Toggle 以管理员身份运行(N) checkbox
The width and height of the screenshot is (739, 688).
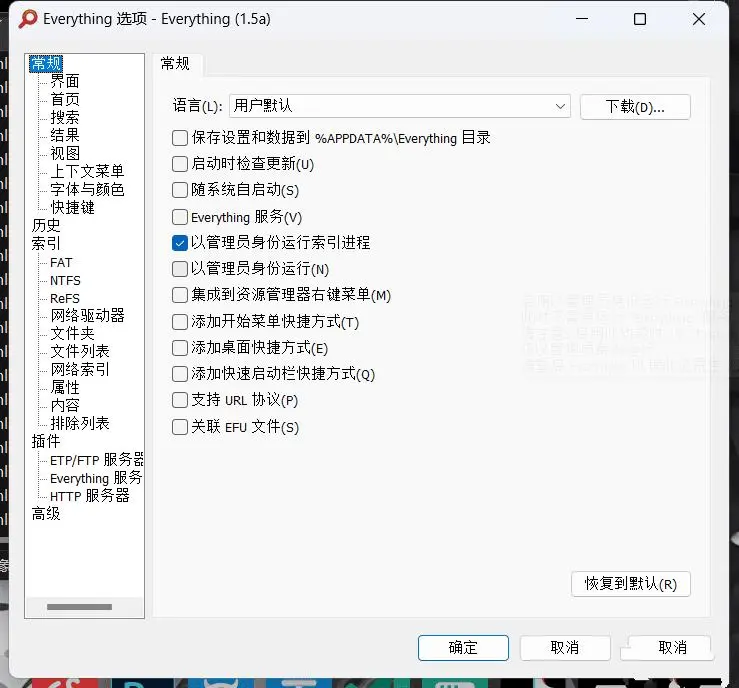coord(180,269)
